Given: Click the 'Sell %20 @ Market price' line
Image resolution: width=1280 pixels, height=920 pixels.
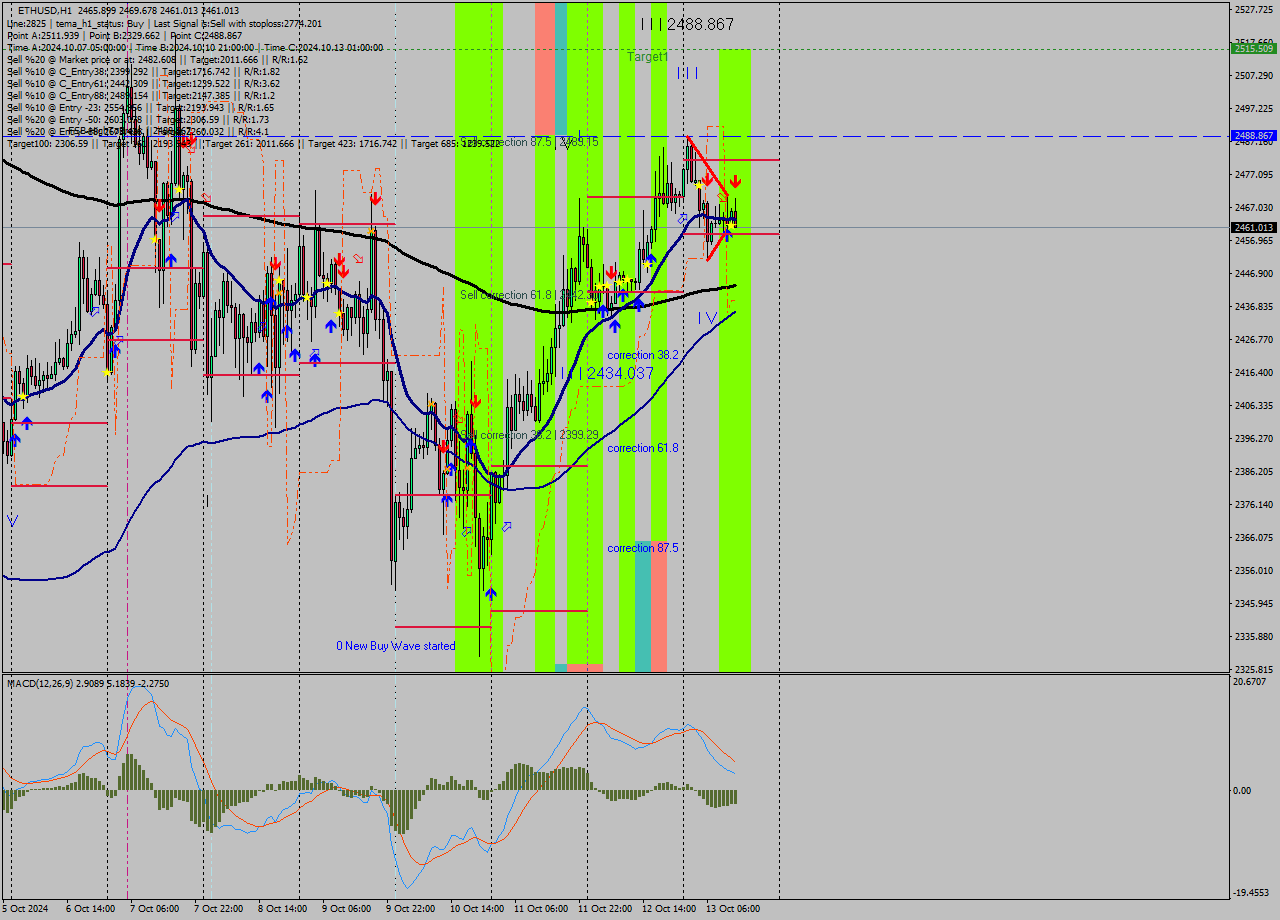Looking at the screenshot, I should click(157, 59).
